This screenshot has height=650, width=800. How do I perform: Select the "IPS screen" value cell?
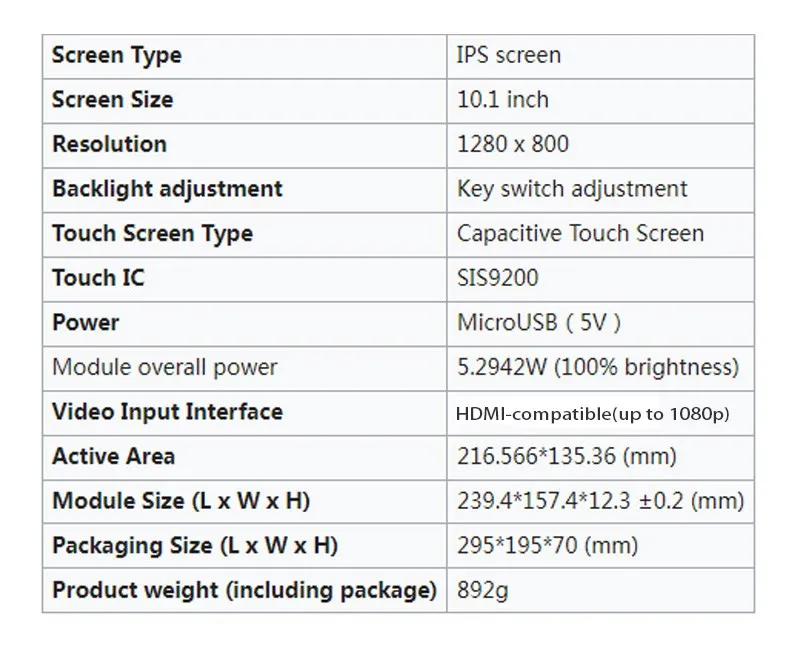[x=509, y=56]
